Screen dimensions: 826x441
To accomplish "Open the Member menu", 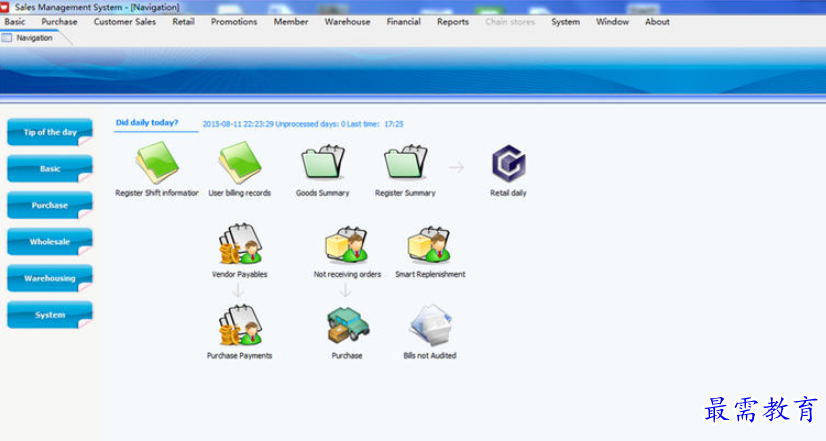I will point(291,22).
